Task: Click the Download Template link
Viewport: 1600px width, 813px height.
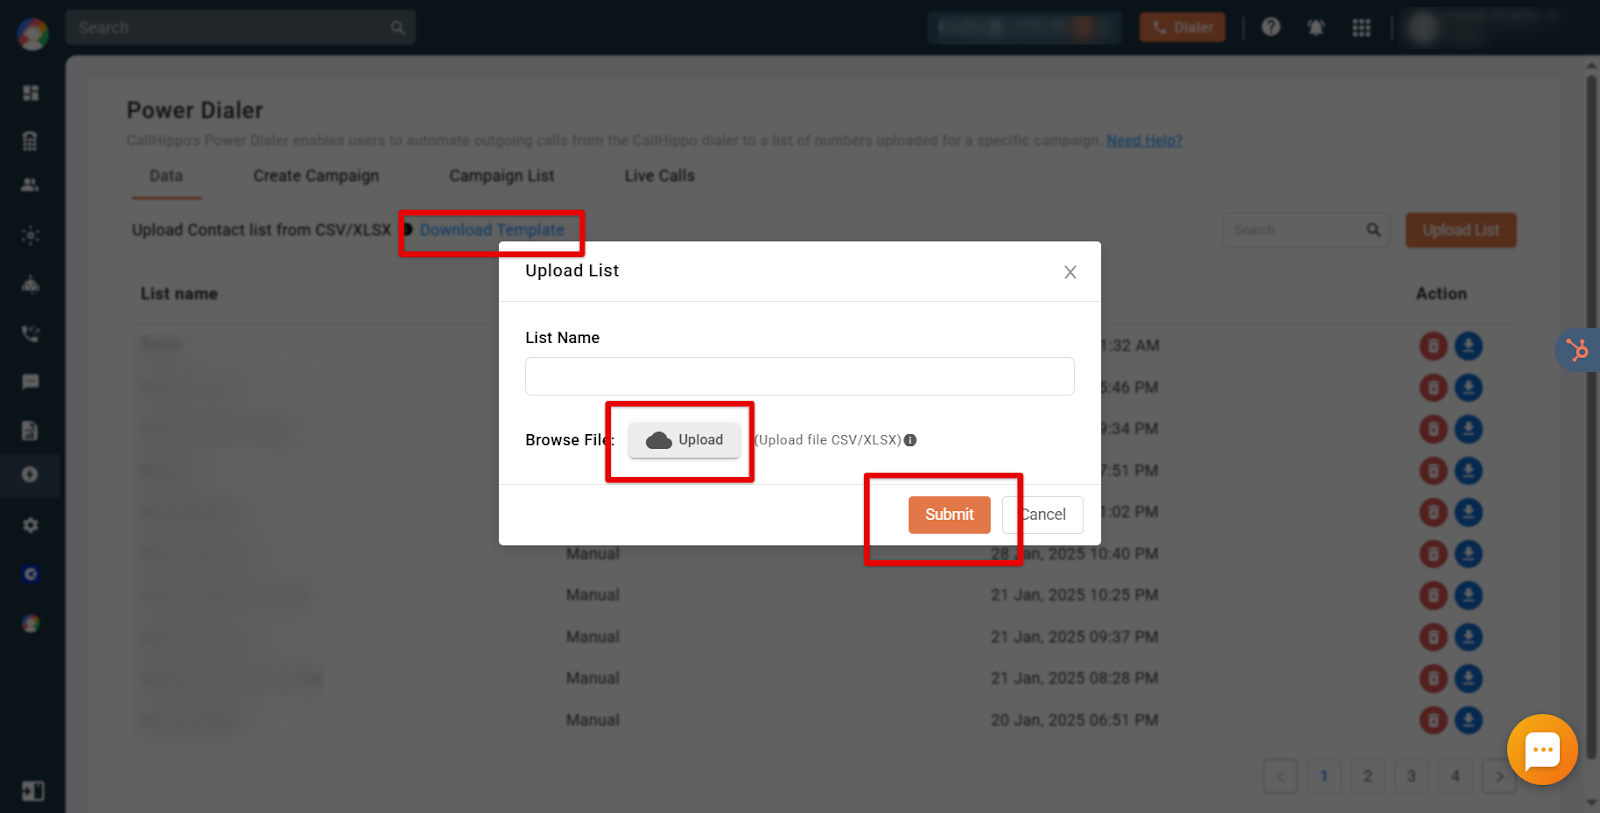Action: click(492, 230)
